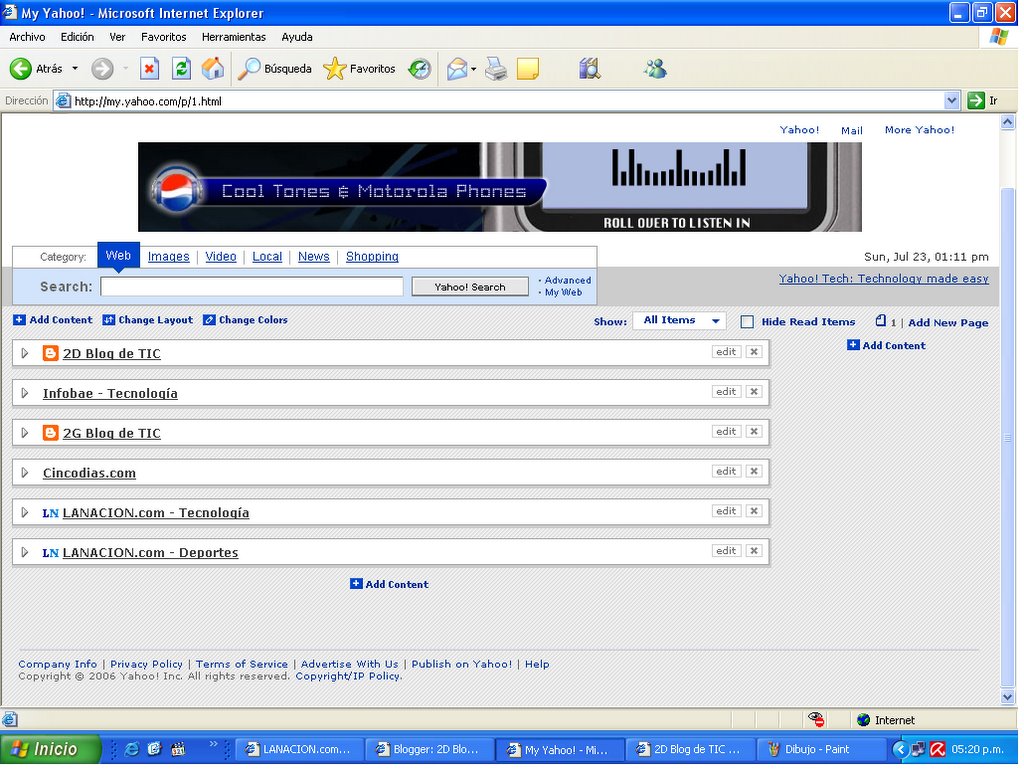Image resolution: width=1024 pixels, height=773 pixels.
Task: Remove LANACION.com - Deportes module with X
Action: [754, 551]
